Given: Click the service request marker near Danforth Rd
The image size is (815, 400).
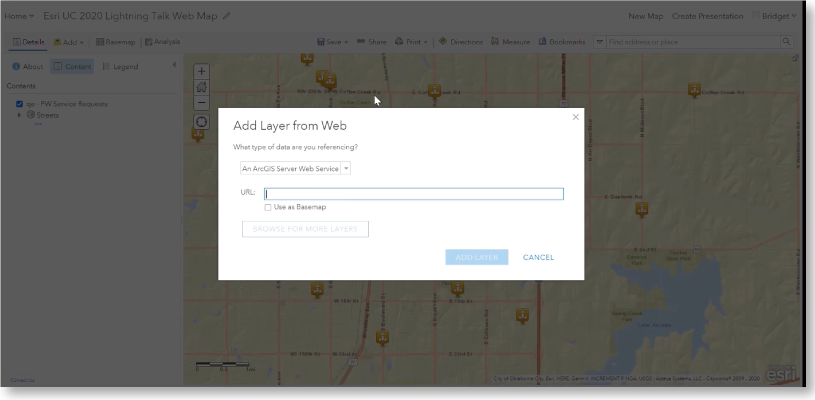Looking at the screenshot, I should click(642, 209).
